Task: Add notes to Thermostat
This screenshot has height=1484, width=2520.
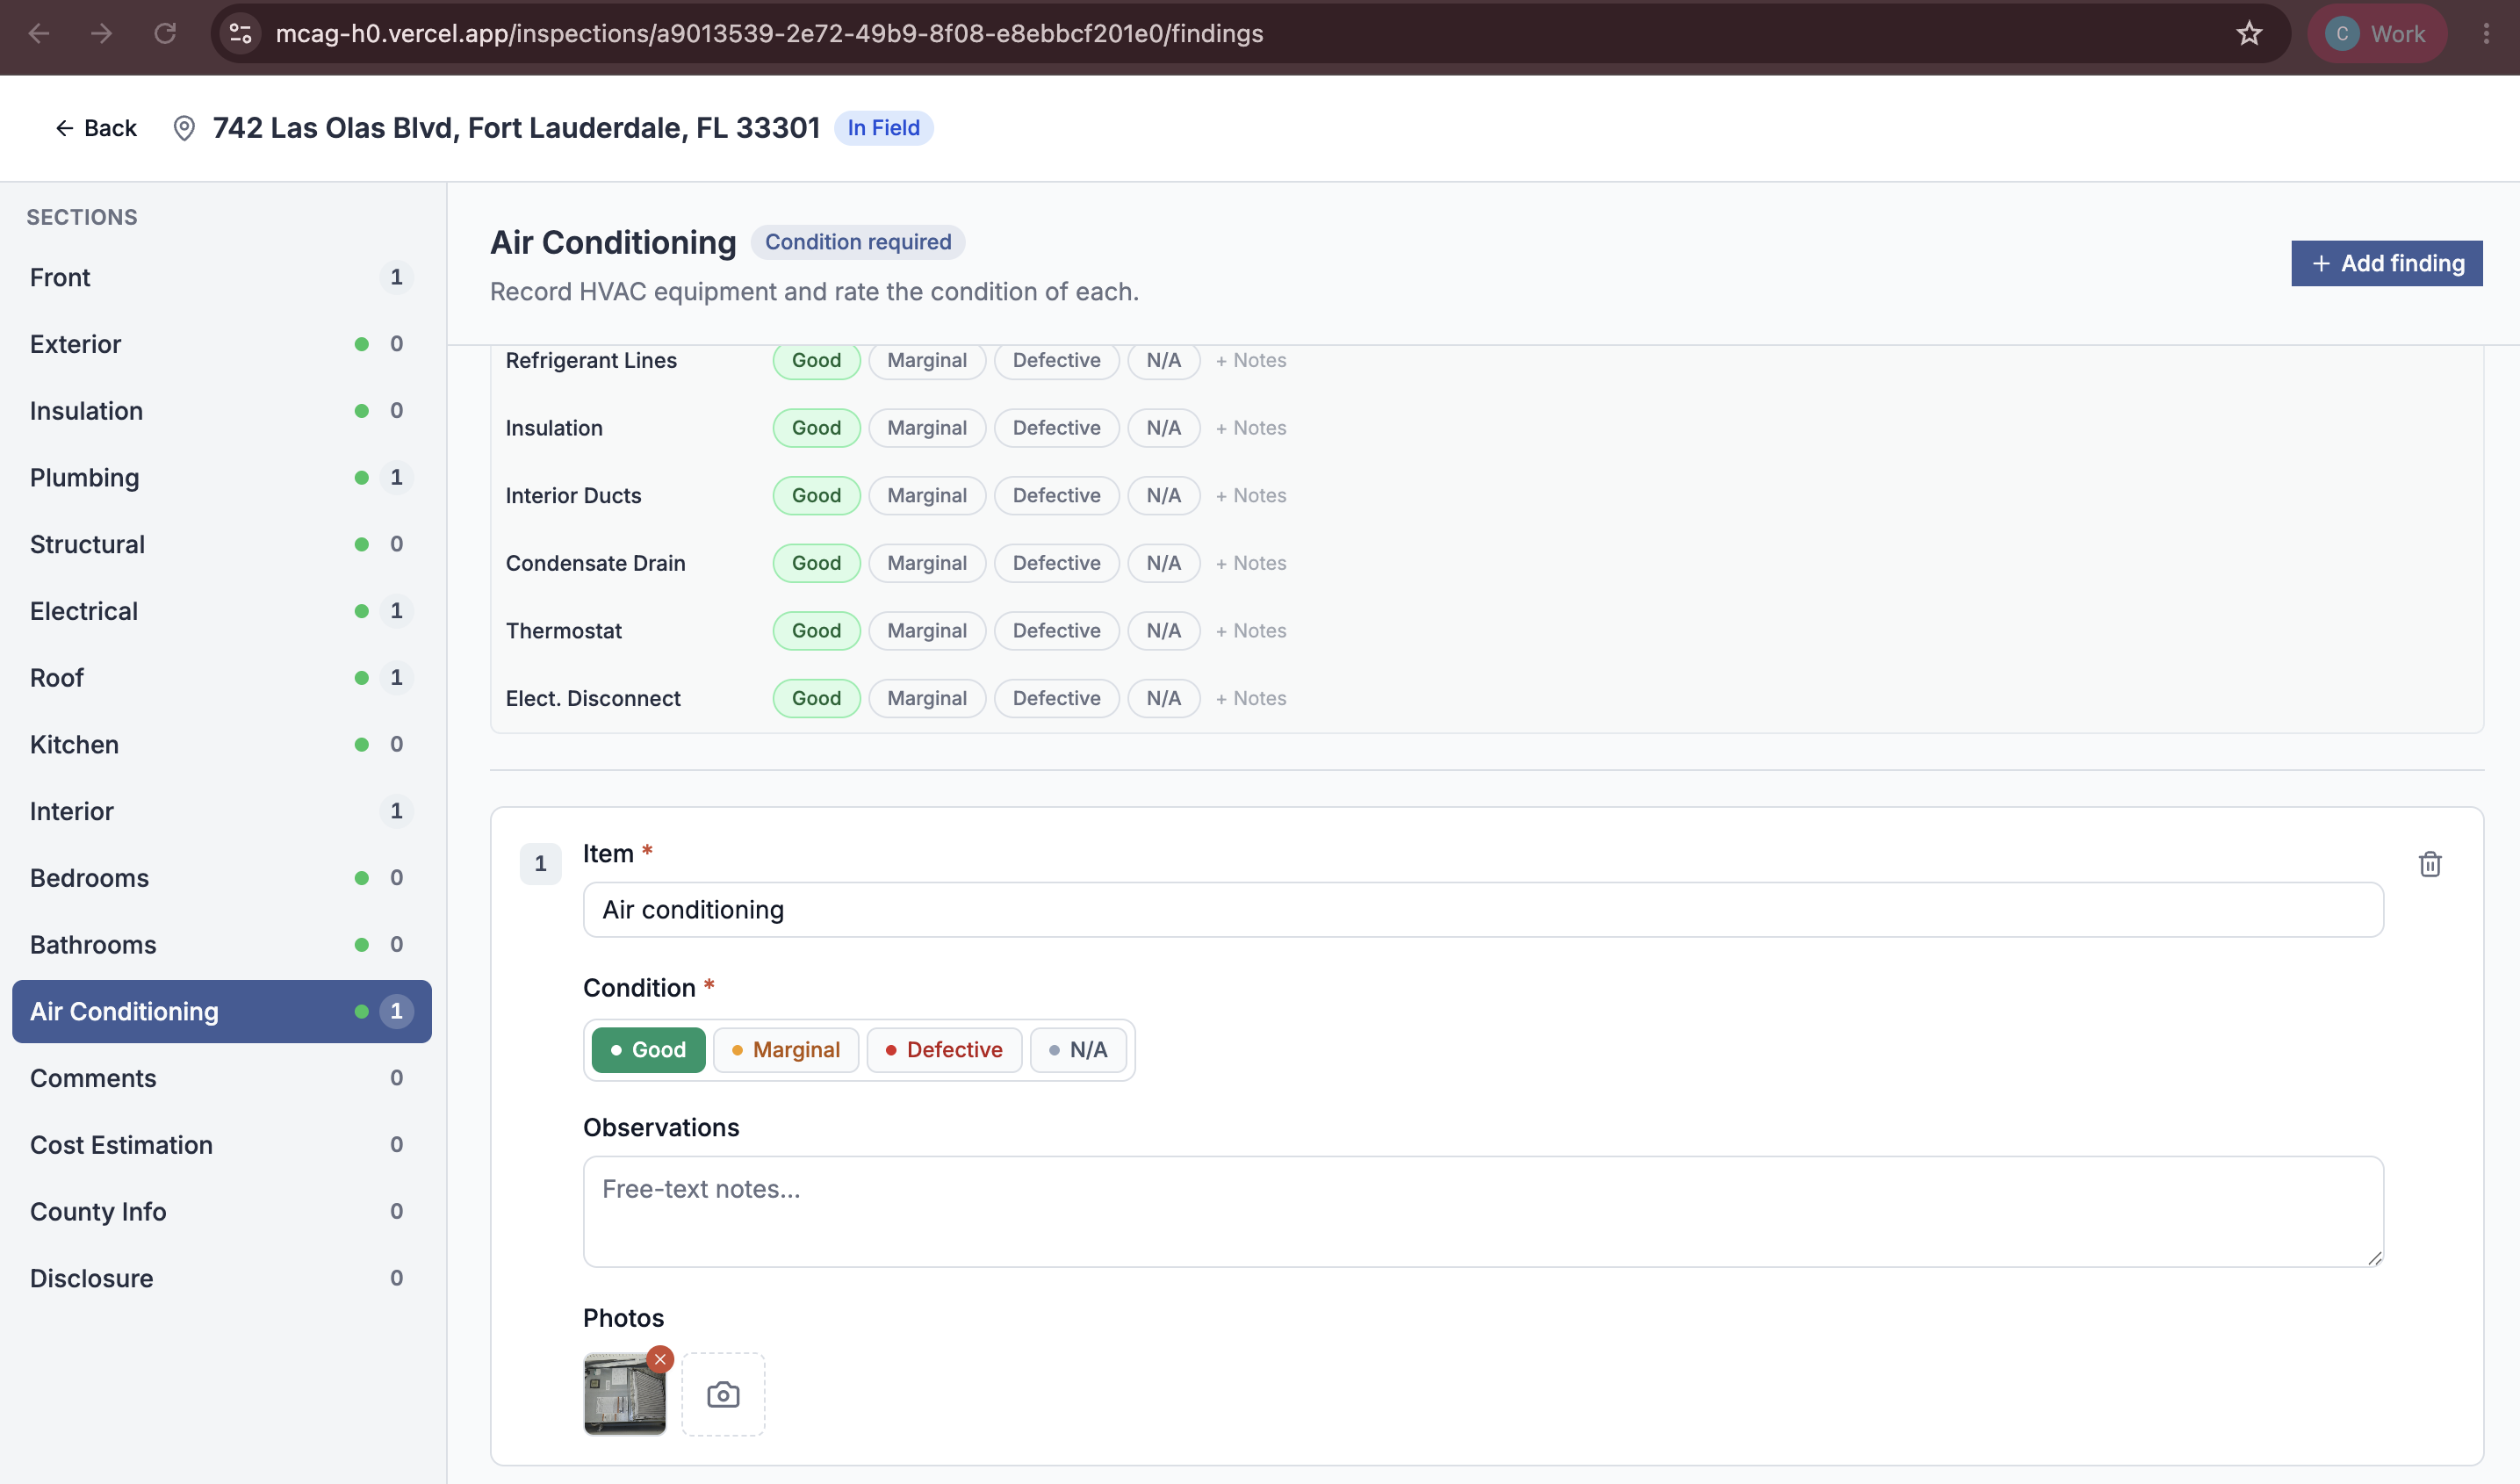Action: (x=1251, y=631)
